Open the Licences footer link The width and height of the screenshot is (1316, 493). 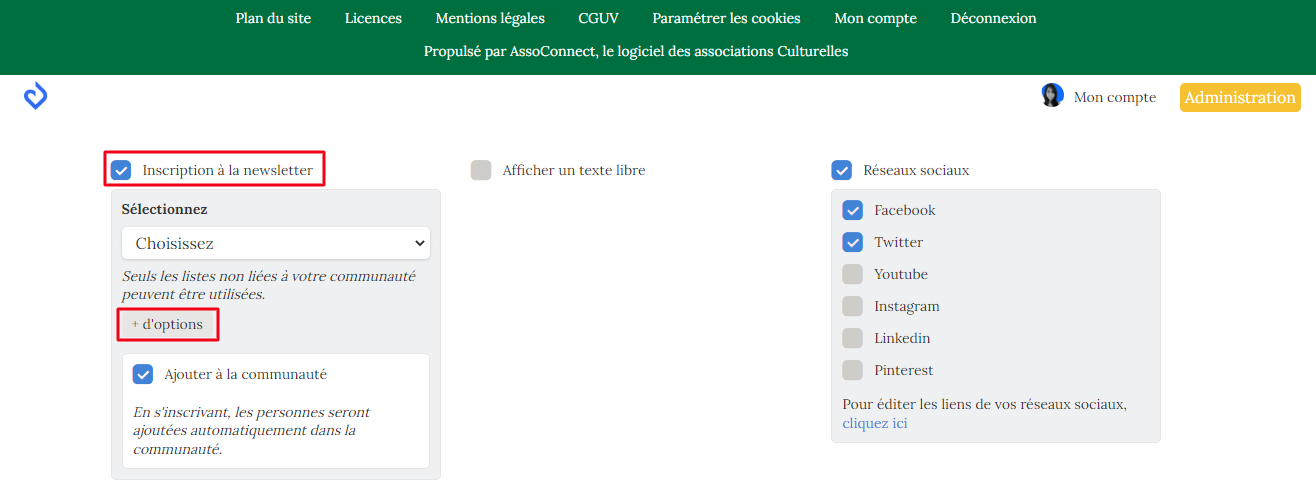tap(373, 18)
